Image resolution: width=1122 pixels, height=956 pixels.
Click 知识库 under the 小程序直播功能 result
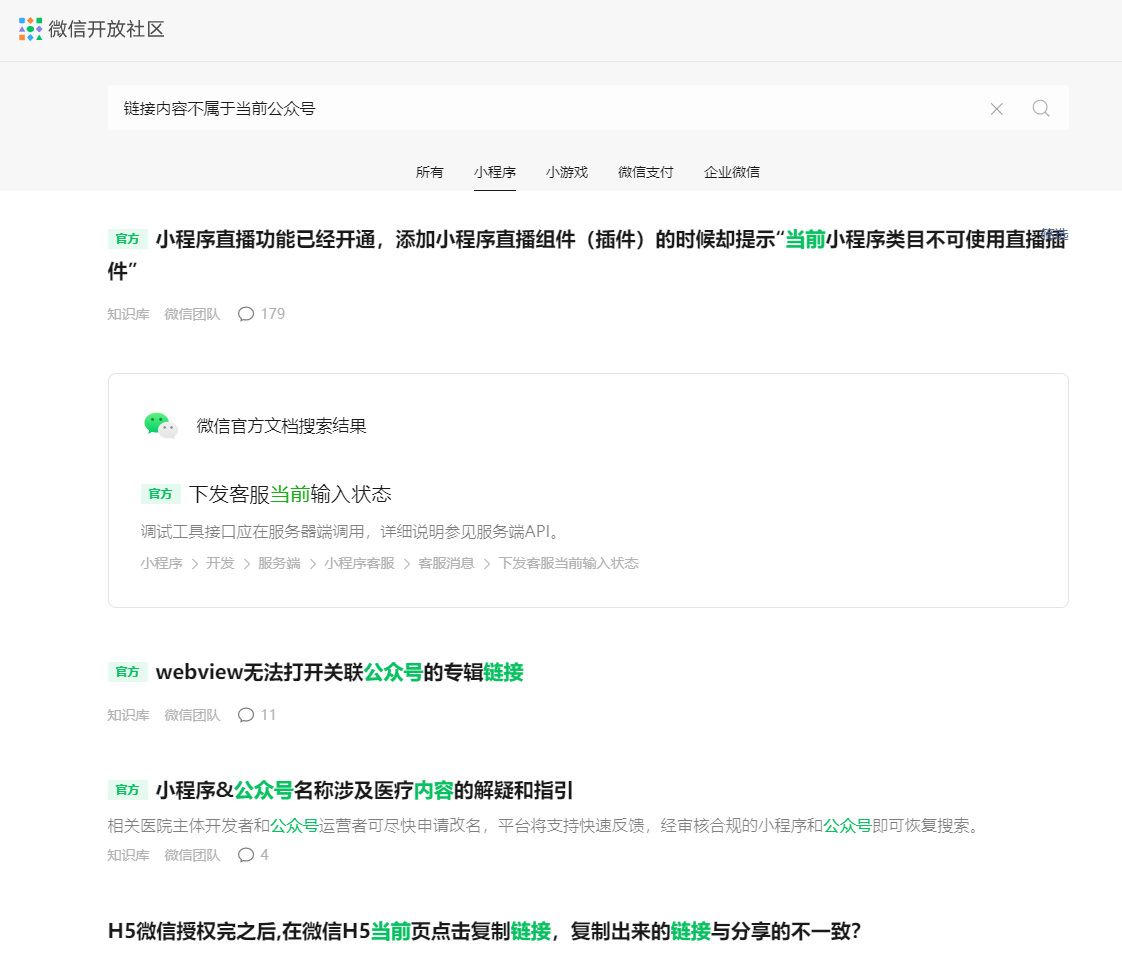[128, 314]
